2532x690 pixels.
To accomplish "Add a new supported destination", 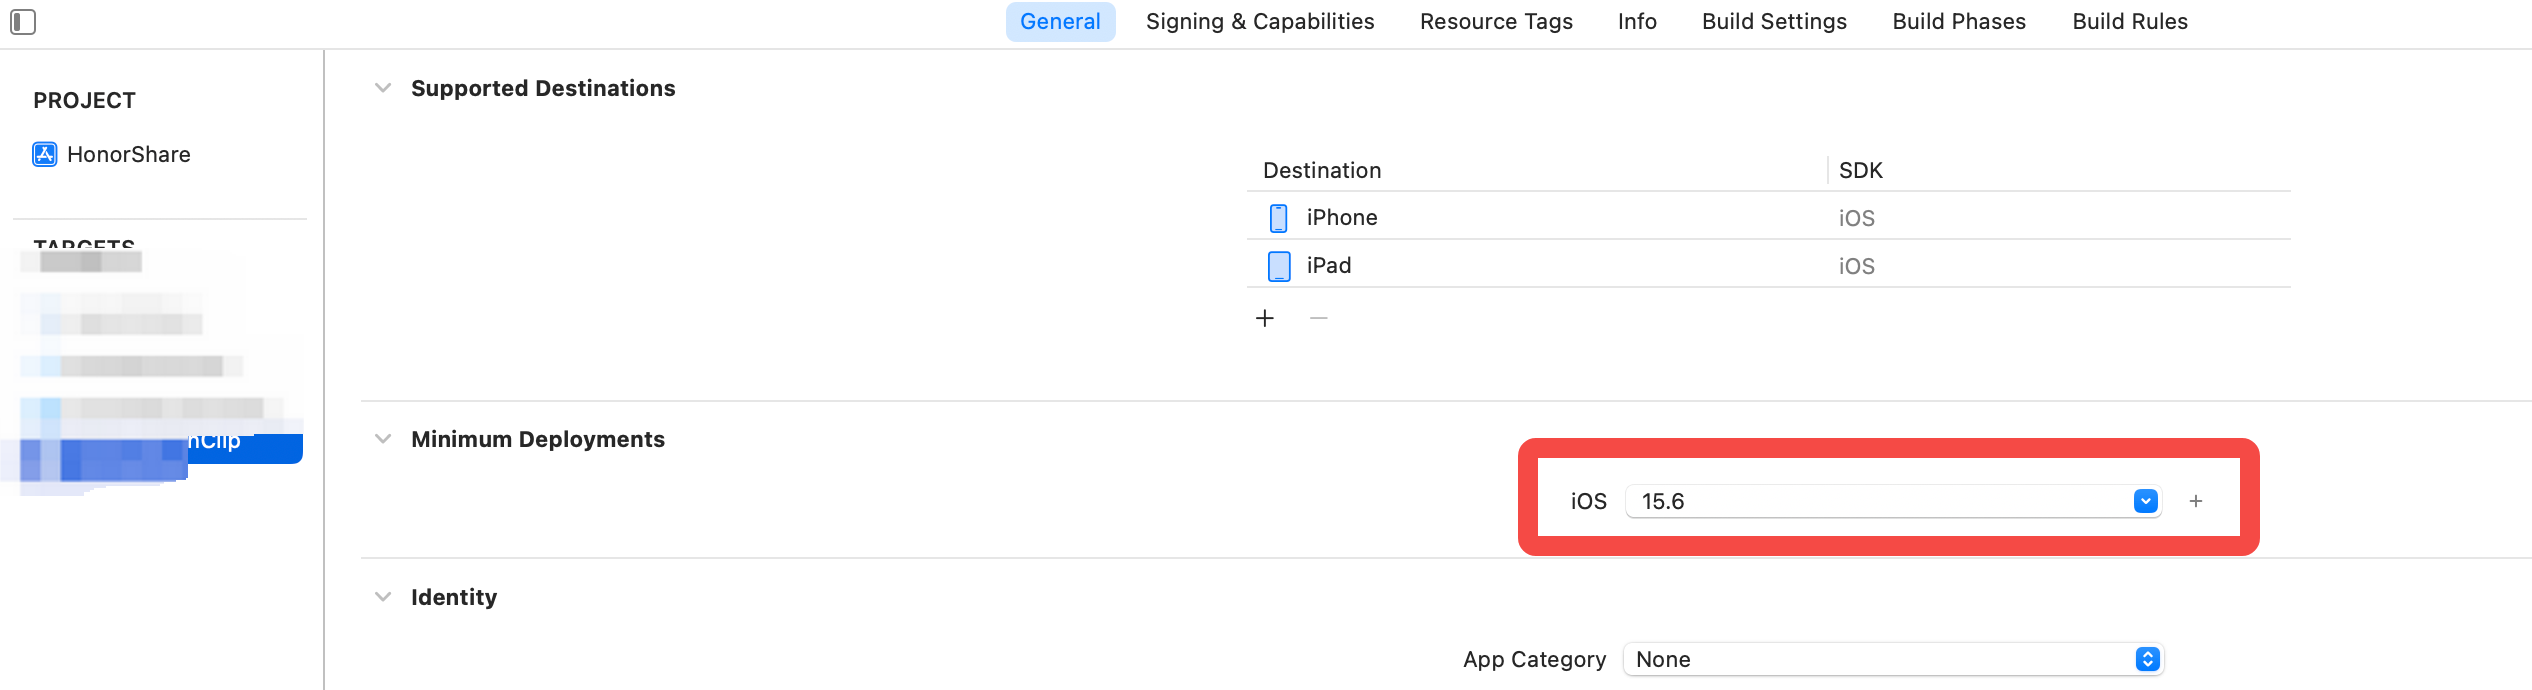I will 1265,318.
